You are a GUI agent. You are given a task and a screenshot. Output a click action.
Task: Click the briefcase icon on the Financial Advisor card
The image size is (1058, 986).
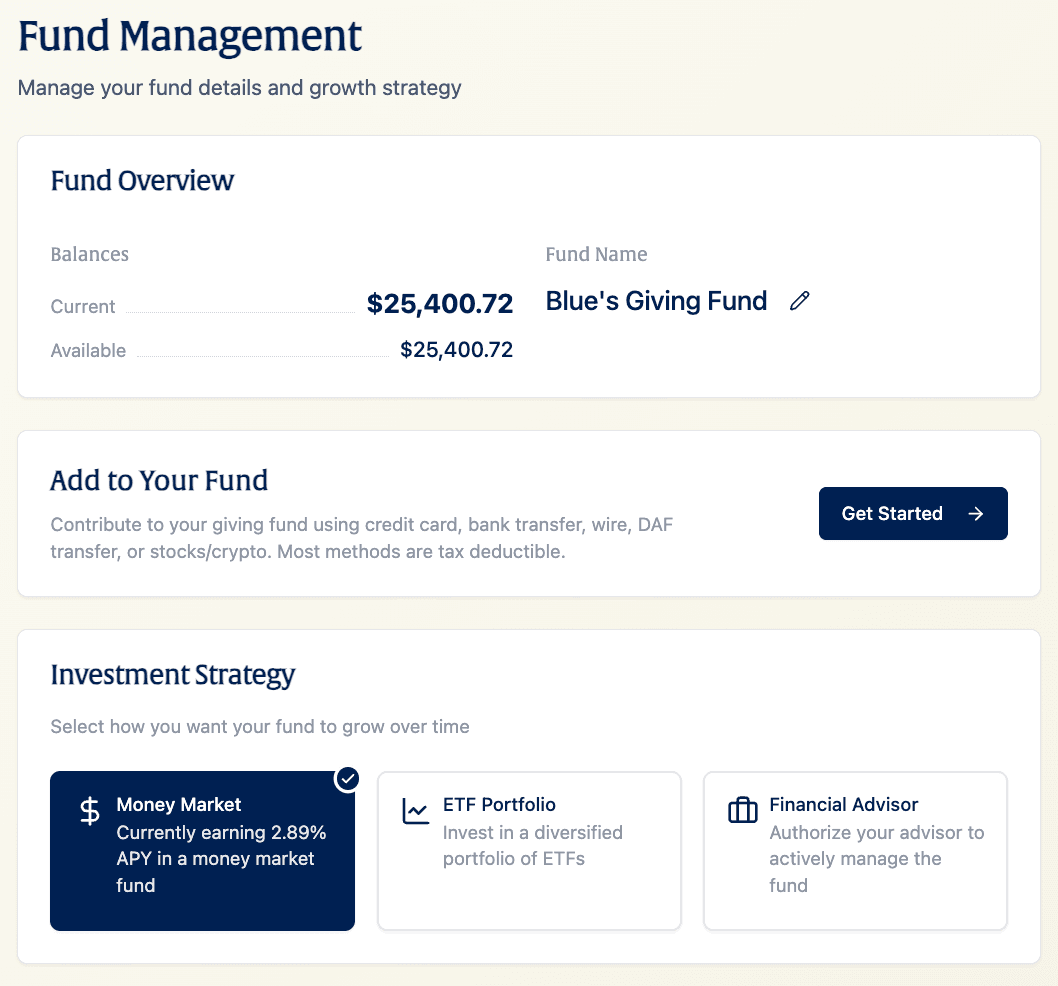coord(742,812)
